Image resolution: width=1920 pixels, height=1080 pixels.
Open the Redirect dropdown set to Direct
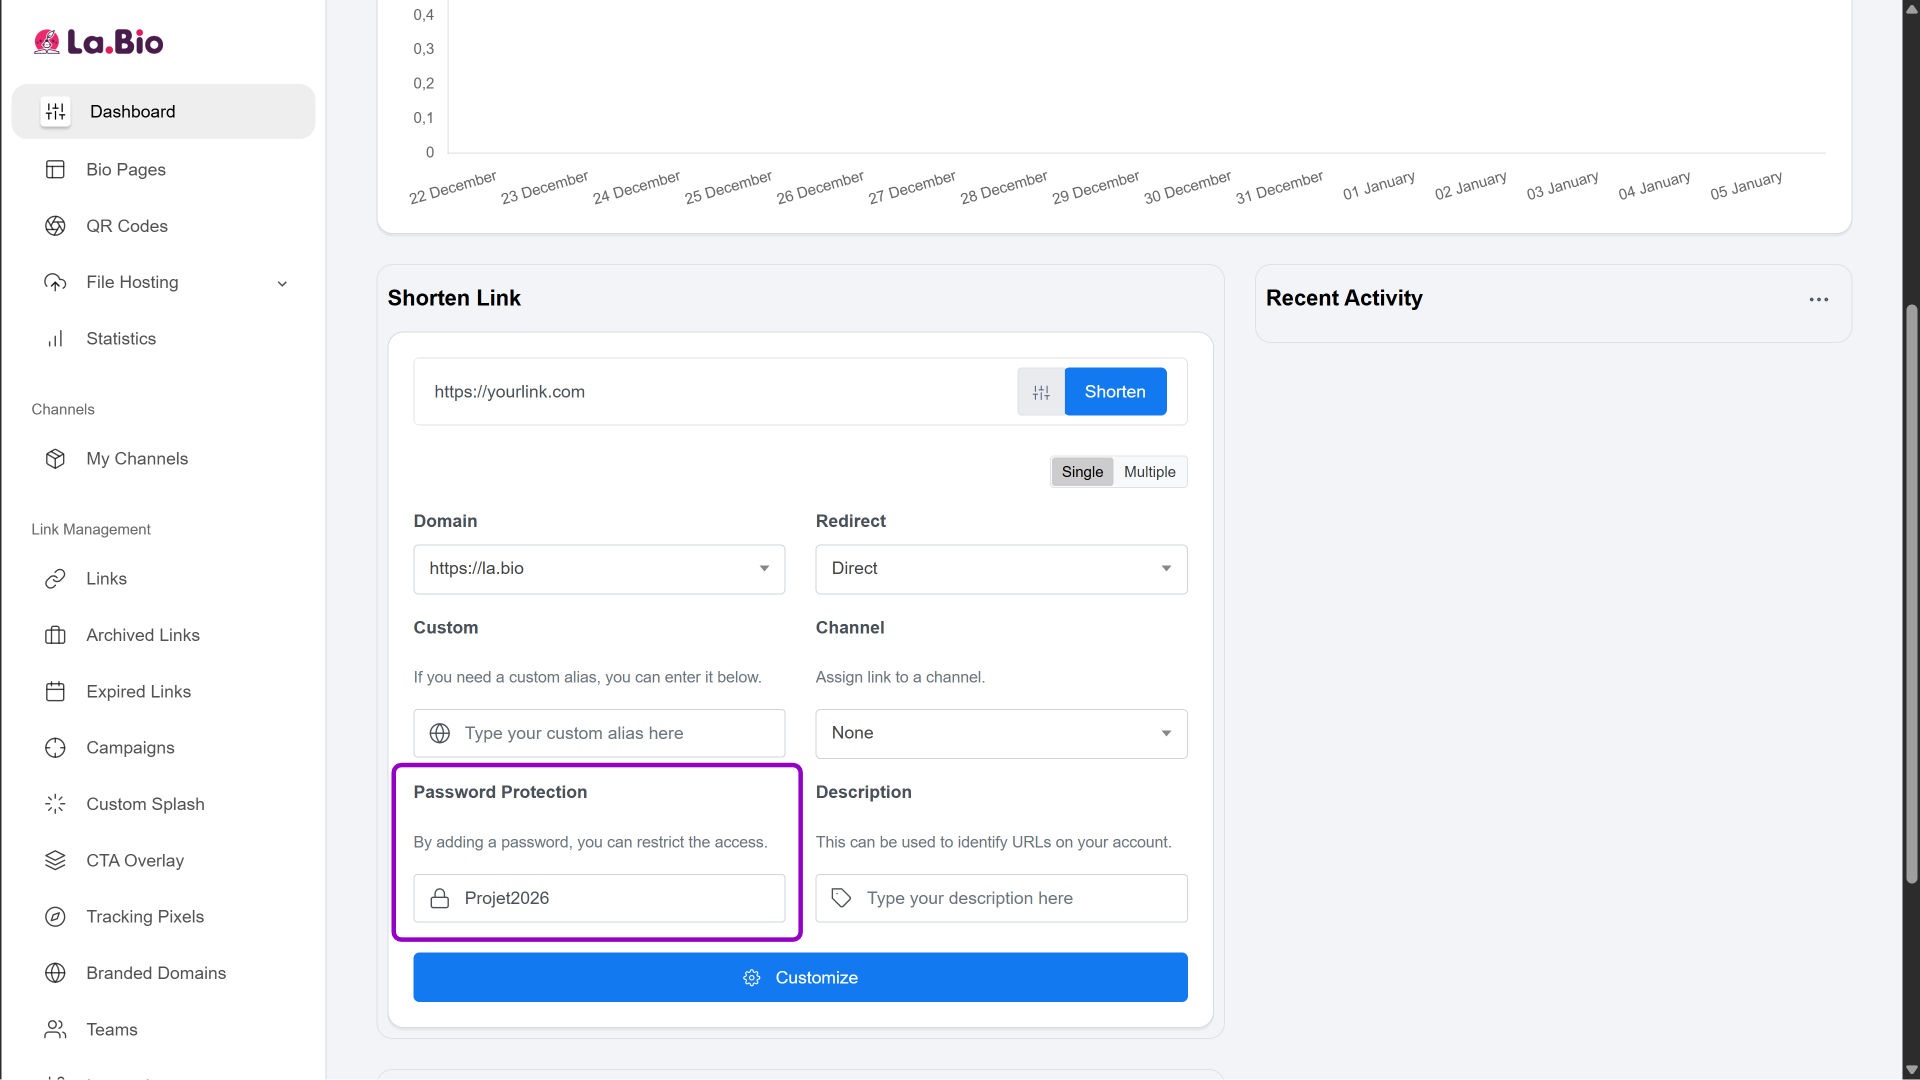(1001, 569)
